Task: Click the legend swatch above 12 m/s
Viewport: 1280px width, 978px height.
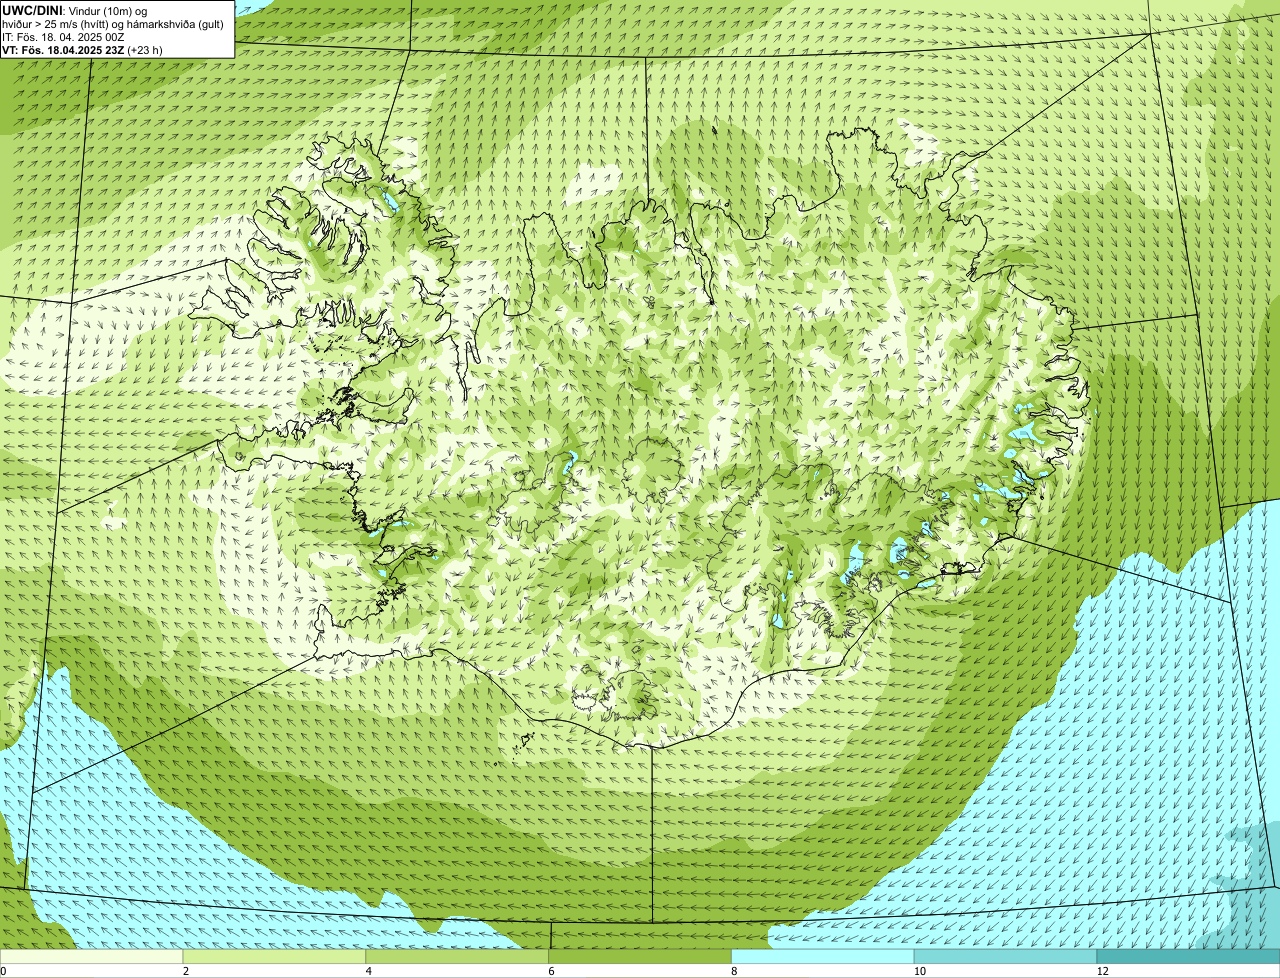Action: tap(1189, 957)
